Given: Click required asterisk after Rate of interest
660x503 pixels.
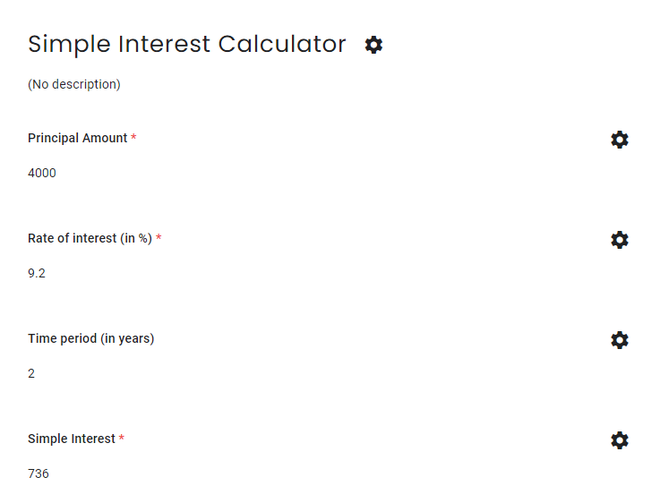Looking at the screenshot, I should click(x=159, y=237).
